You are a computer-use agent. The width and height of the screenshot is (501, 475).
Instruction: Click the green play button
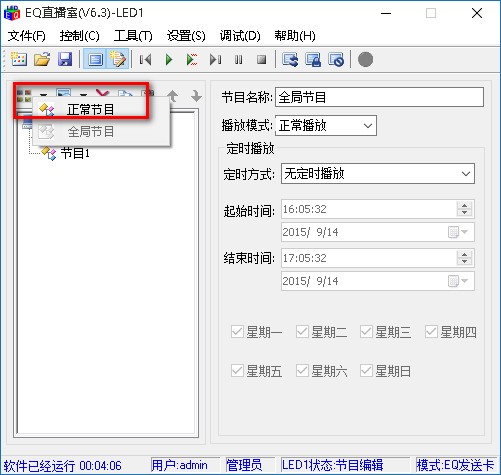(x=169, y=60)
